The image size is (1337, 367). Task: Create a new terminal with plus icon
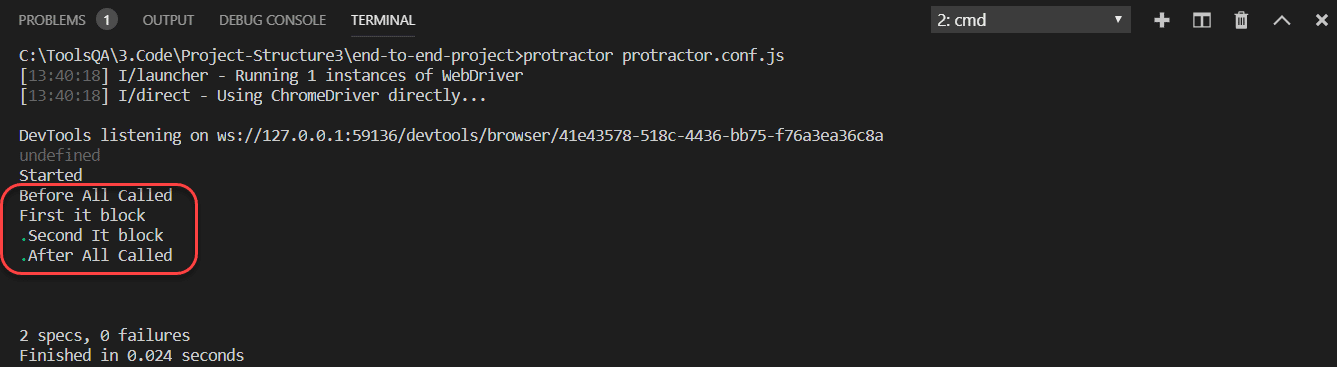pyautogui.click(x=1162, y=20)
